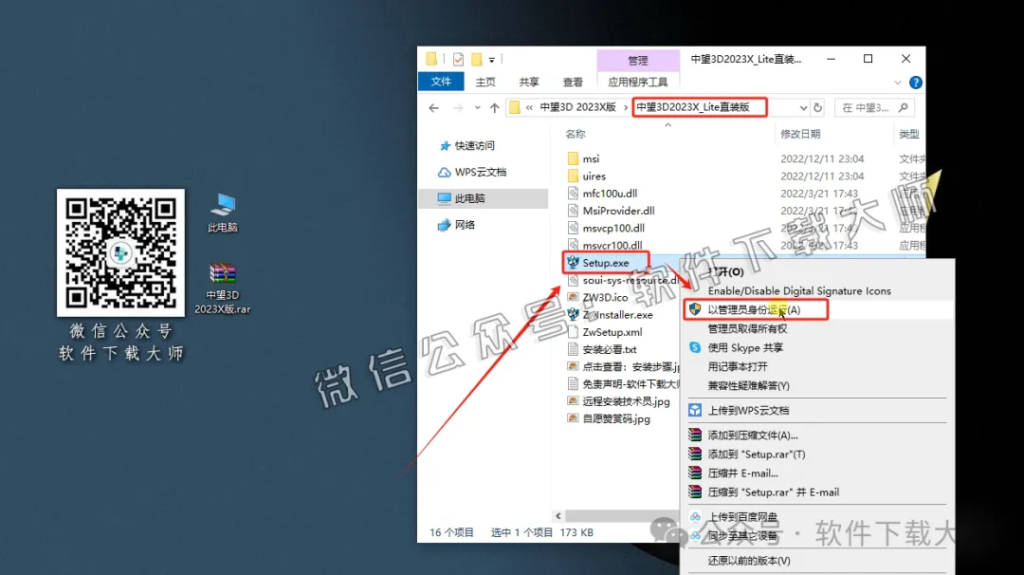Sort by the 类型 column header
This screenshot has width=1024, height=575.
point(908,134)
